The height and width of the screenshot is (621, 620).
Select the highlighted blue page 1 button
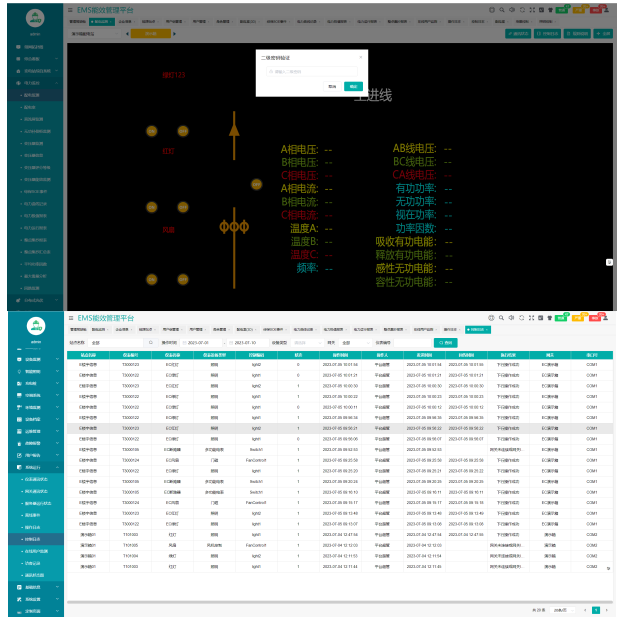(595, 609)
